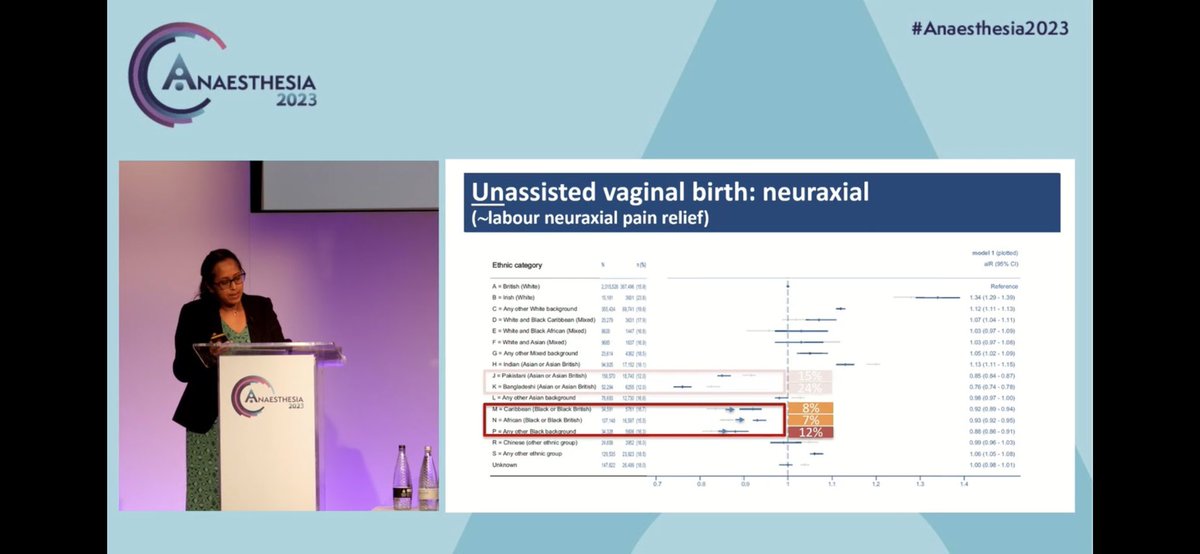Click the 'model 1 (plotted)' label
This screenshot has width=1200, height=554.
pos(994,253)
